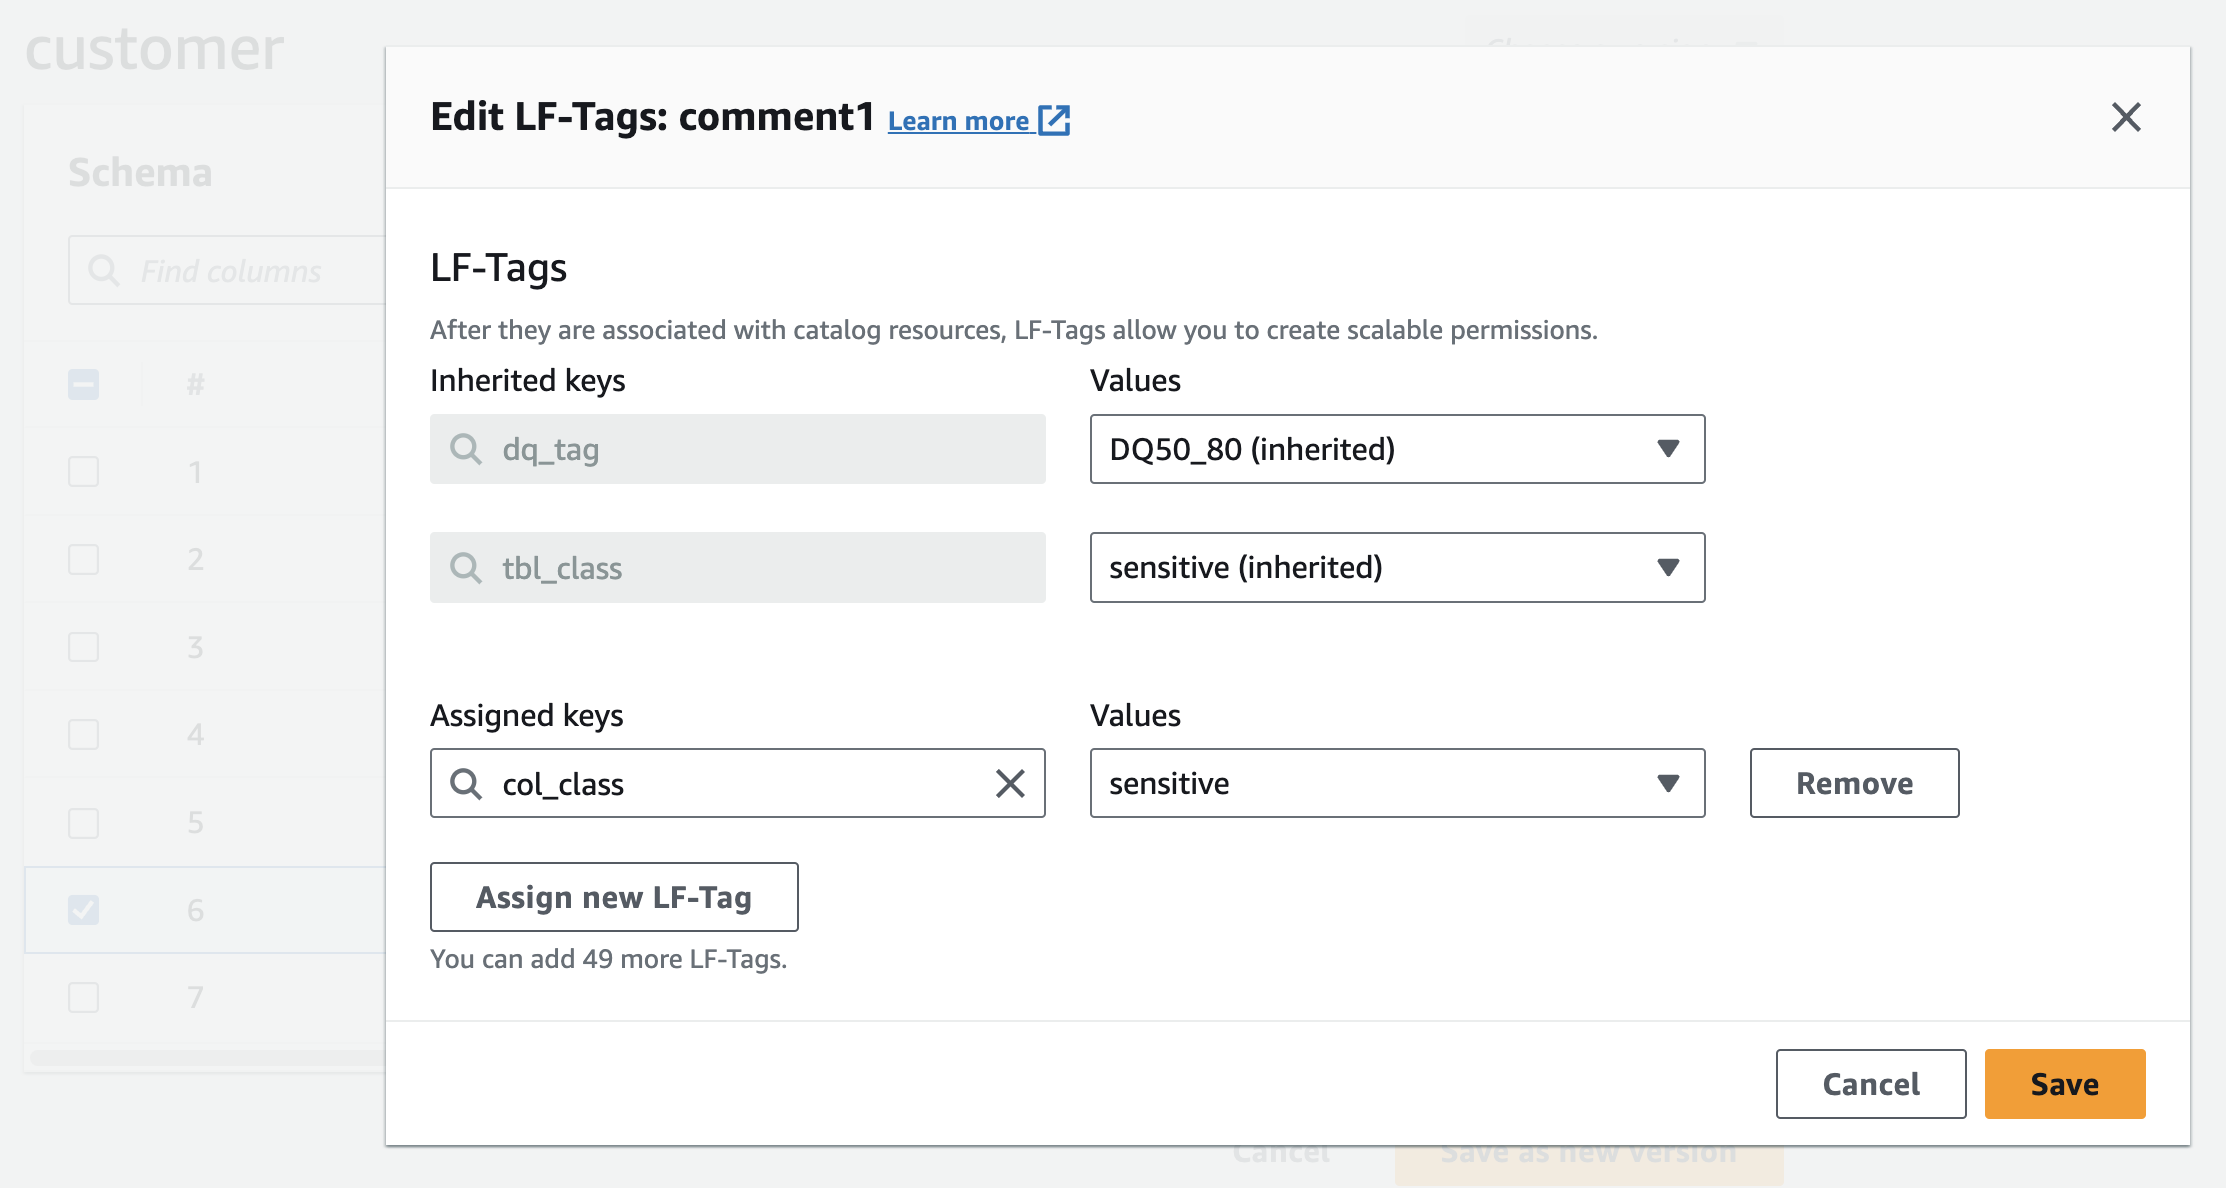Click the search icon in tbl_class field
The width and height of the screenshot is (2226, 1188).
click(x=466, y=568)
